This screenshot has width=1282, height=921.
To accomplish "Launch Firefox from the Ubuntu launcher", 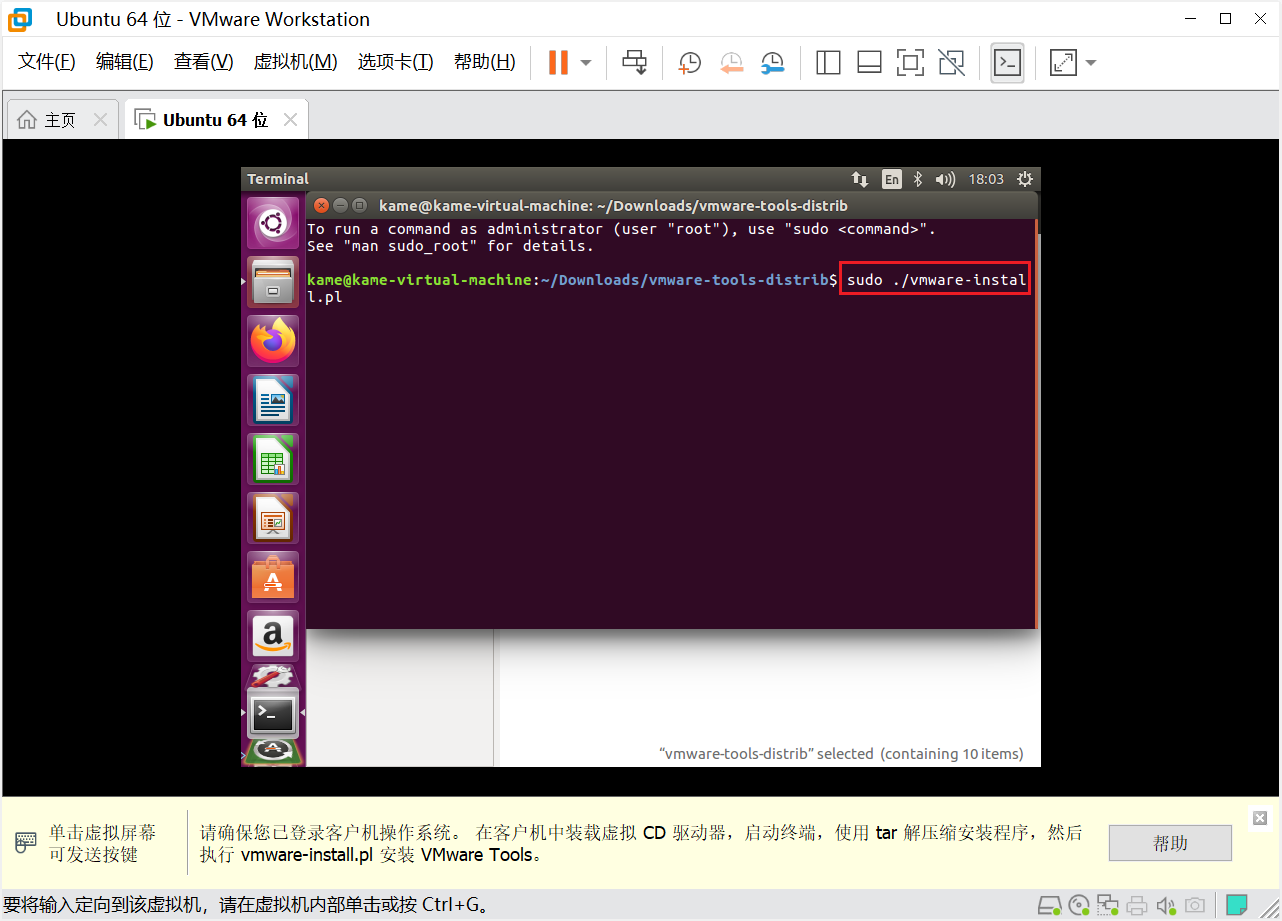I will click(273, 341).
